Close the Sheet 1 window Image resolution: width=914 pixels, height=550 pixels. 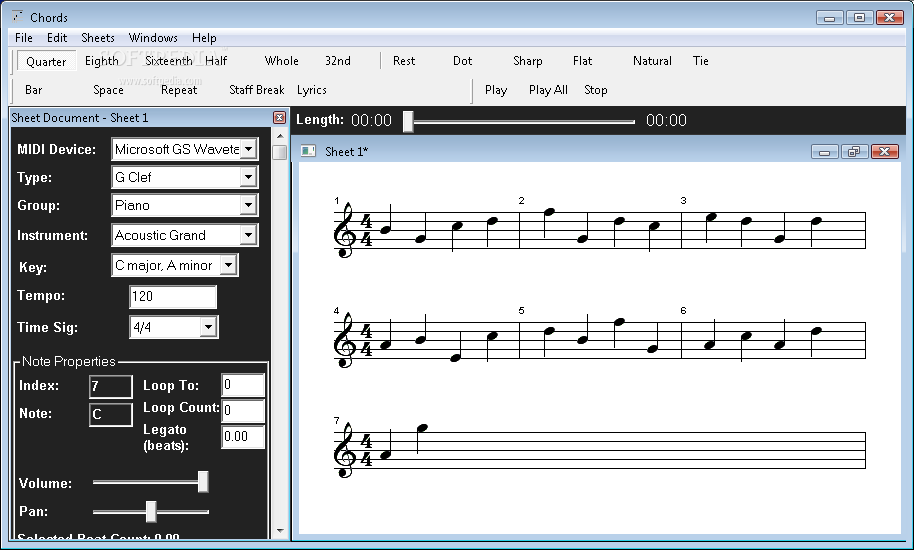pos(884,152)
